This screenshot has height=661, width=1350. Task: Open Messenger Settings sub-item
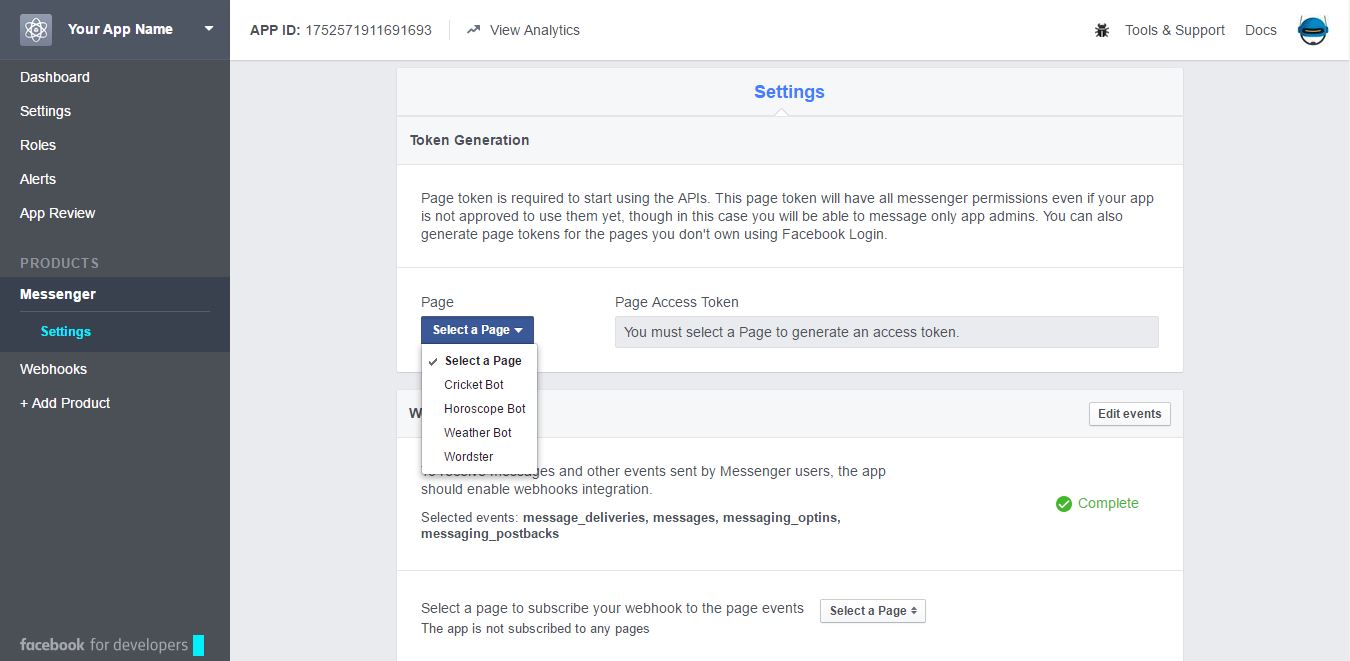pyautogui.click(x=66, y=331)
